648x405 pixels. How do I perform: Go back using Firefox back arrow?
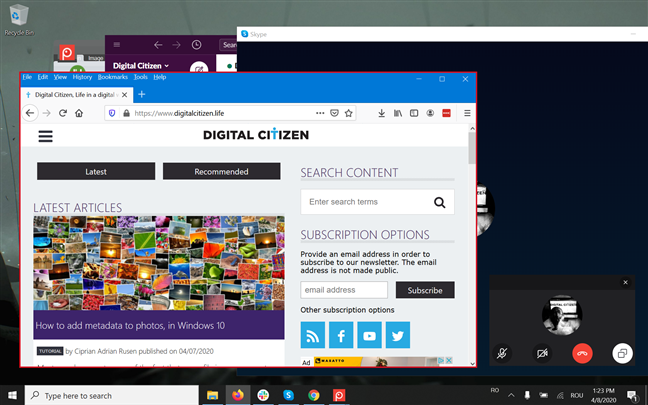[x=30, y=113]
